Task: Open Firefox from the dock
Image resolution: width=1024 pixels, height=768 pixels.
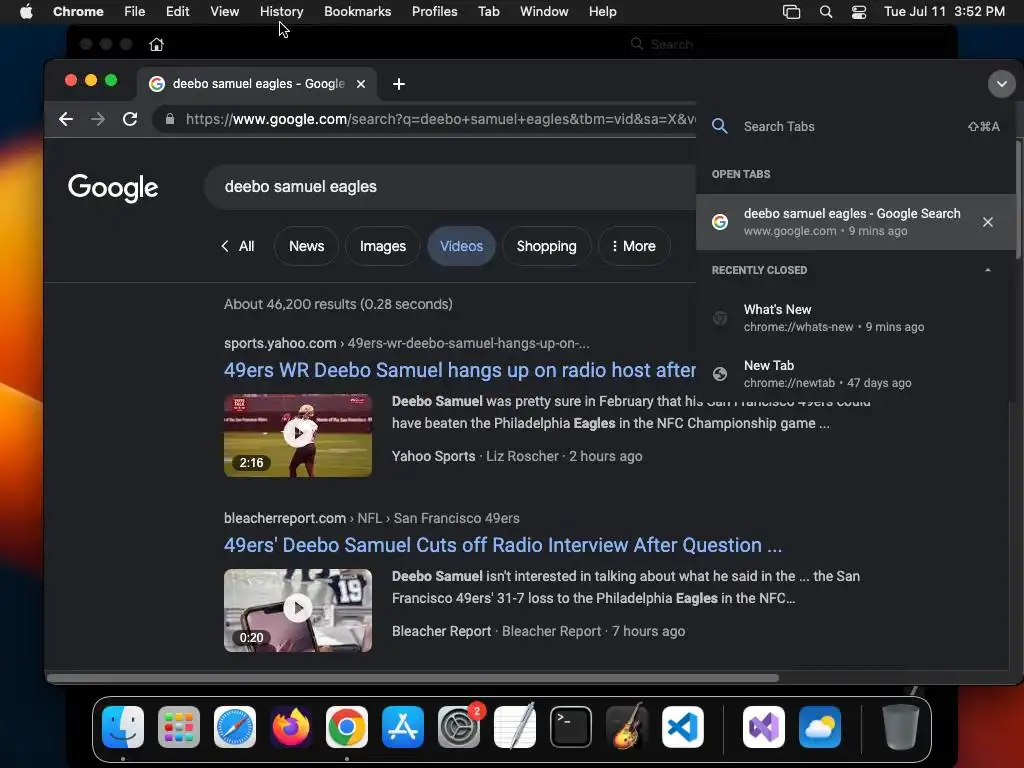Action: coord(291,727)
